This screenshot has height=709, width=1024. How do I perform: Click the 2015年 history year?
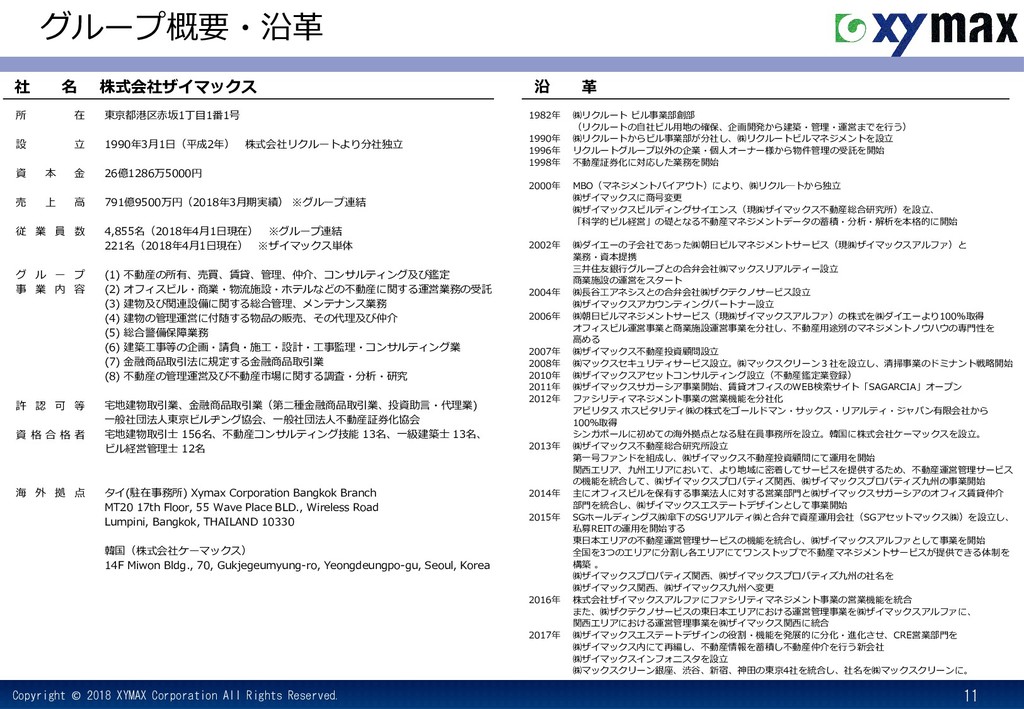click(545, 517)
